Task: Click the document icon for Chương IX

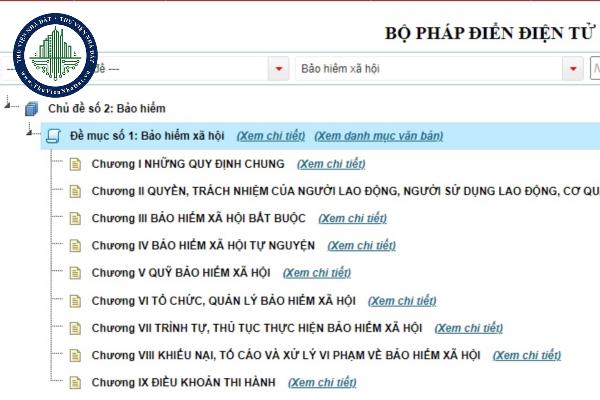Action: coord(75,383)
